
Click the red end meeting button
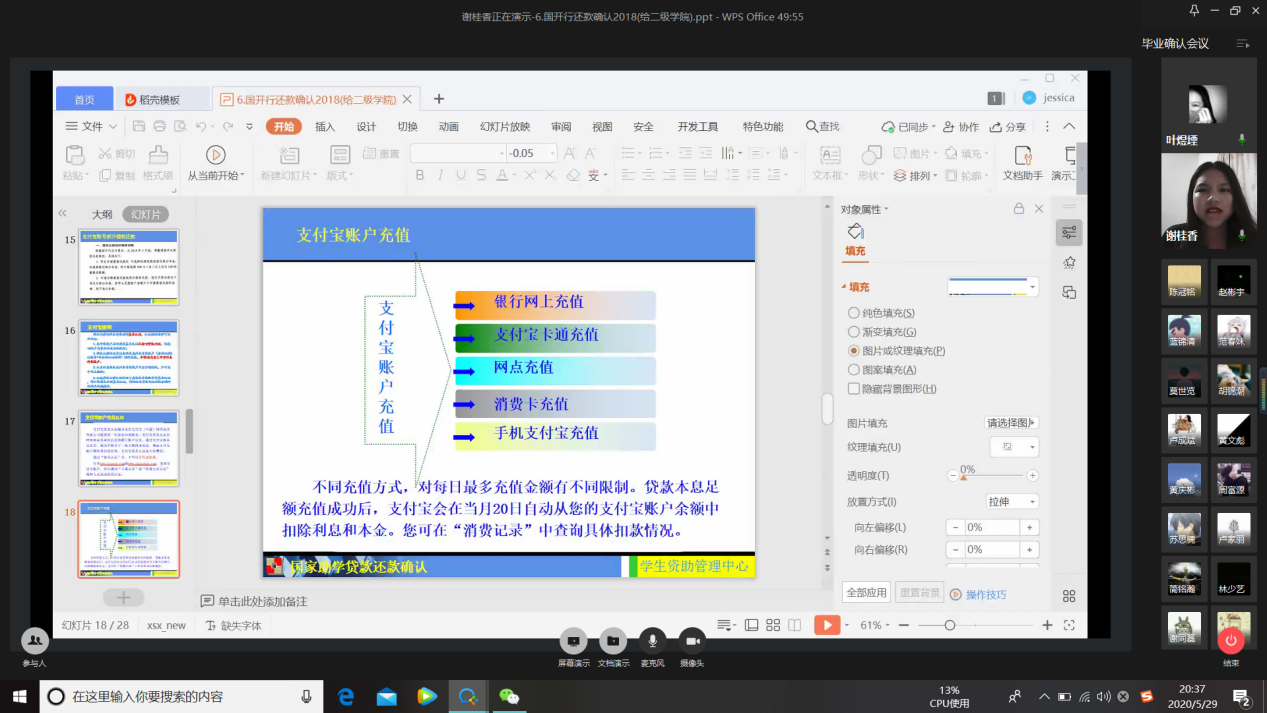click(x=1231, y=640)
